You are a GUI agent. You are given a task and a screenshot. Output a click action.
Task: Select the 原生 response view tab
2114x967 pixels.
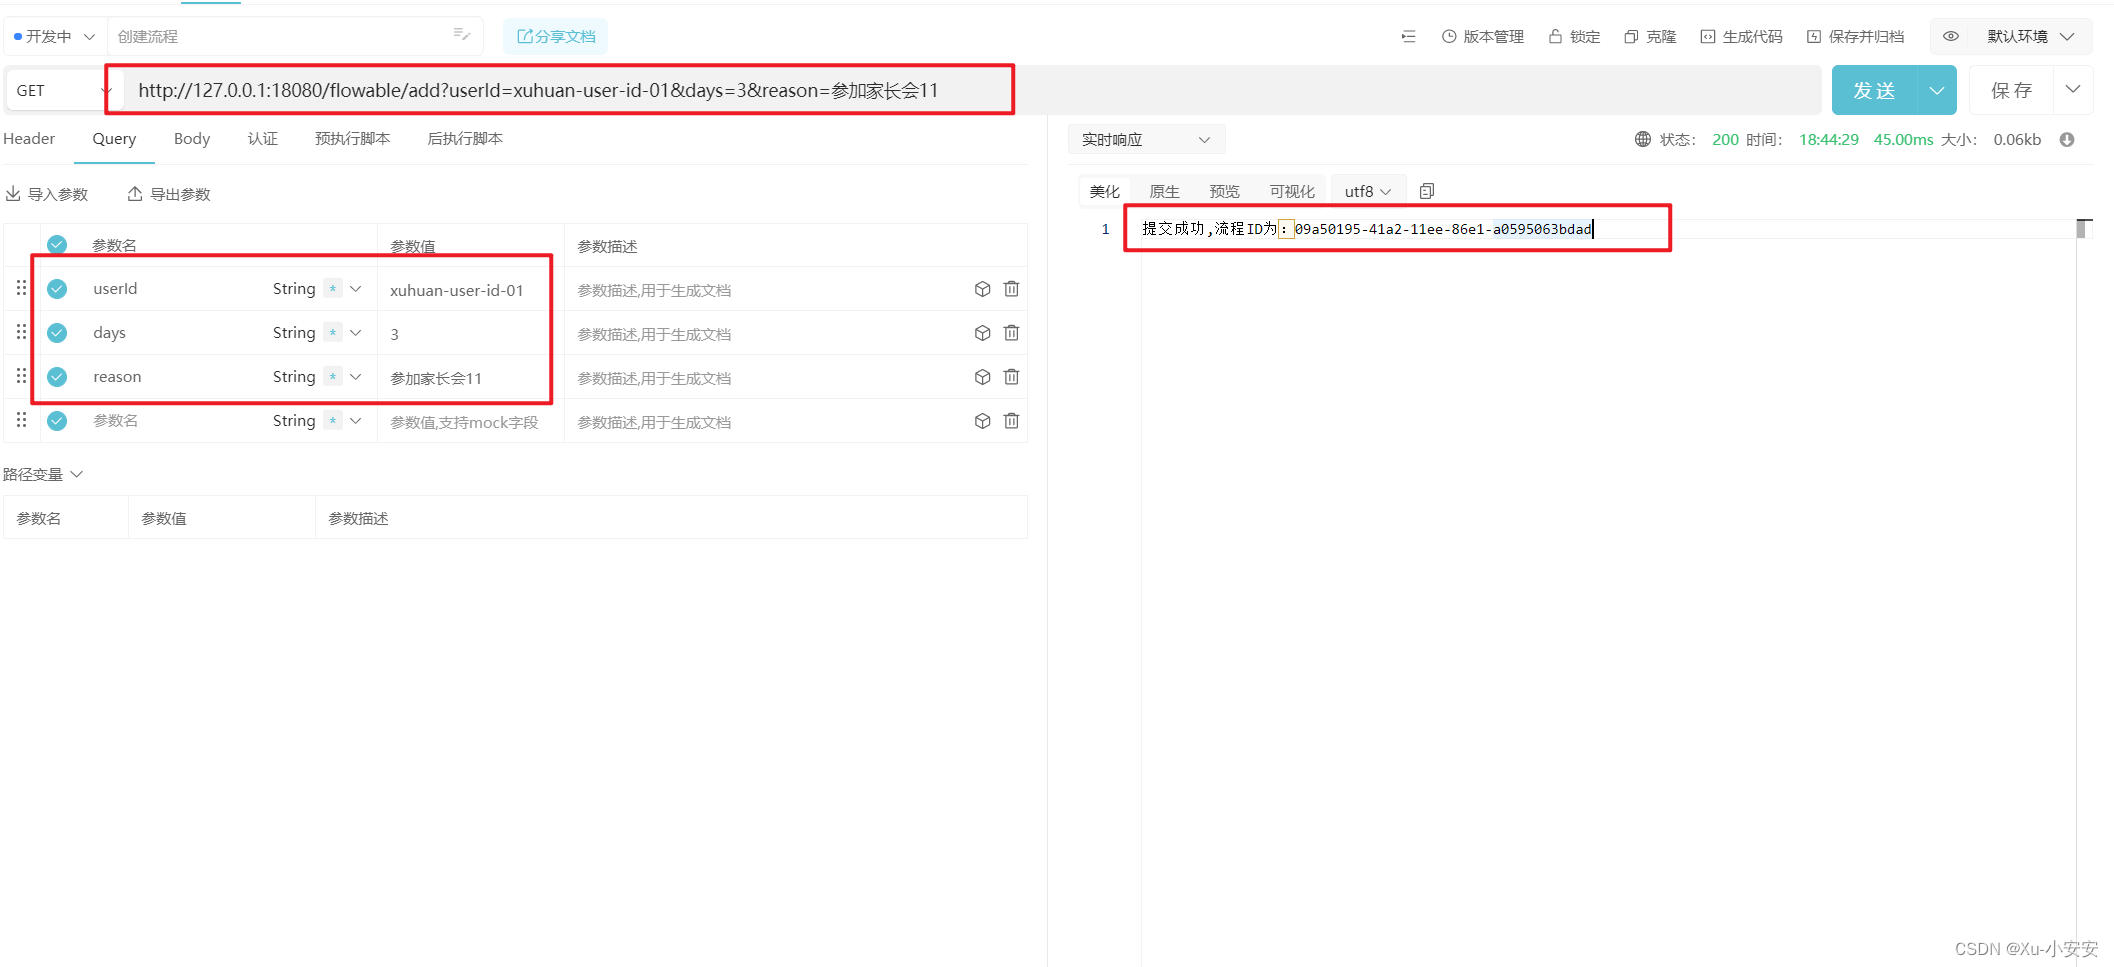coord(1164,191)
